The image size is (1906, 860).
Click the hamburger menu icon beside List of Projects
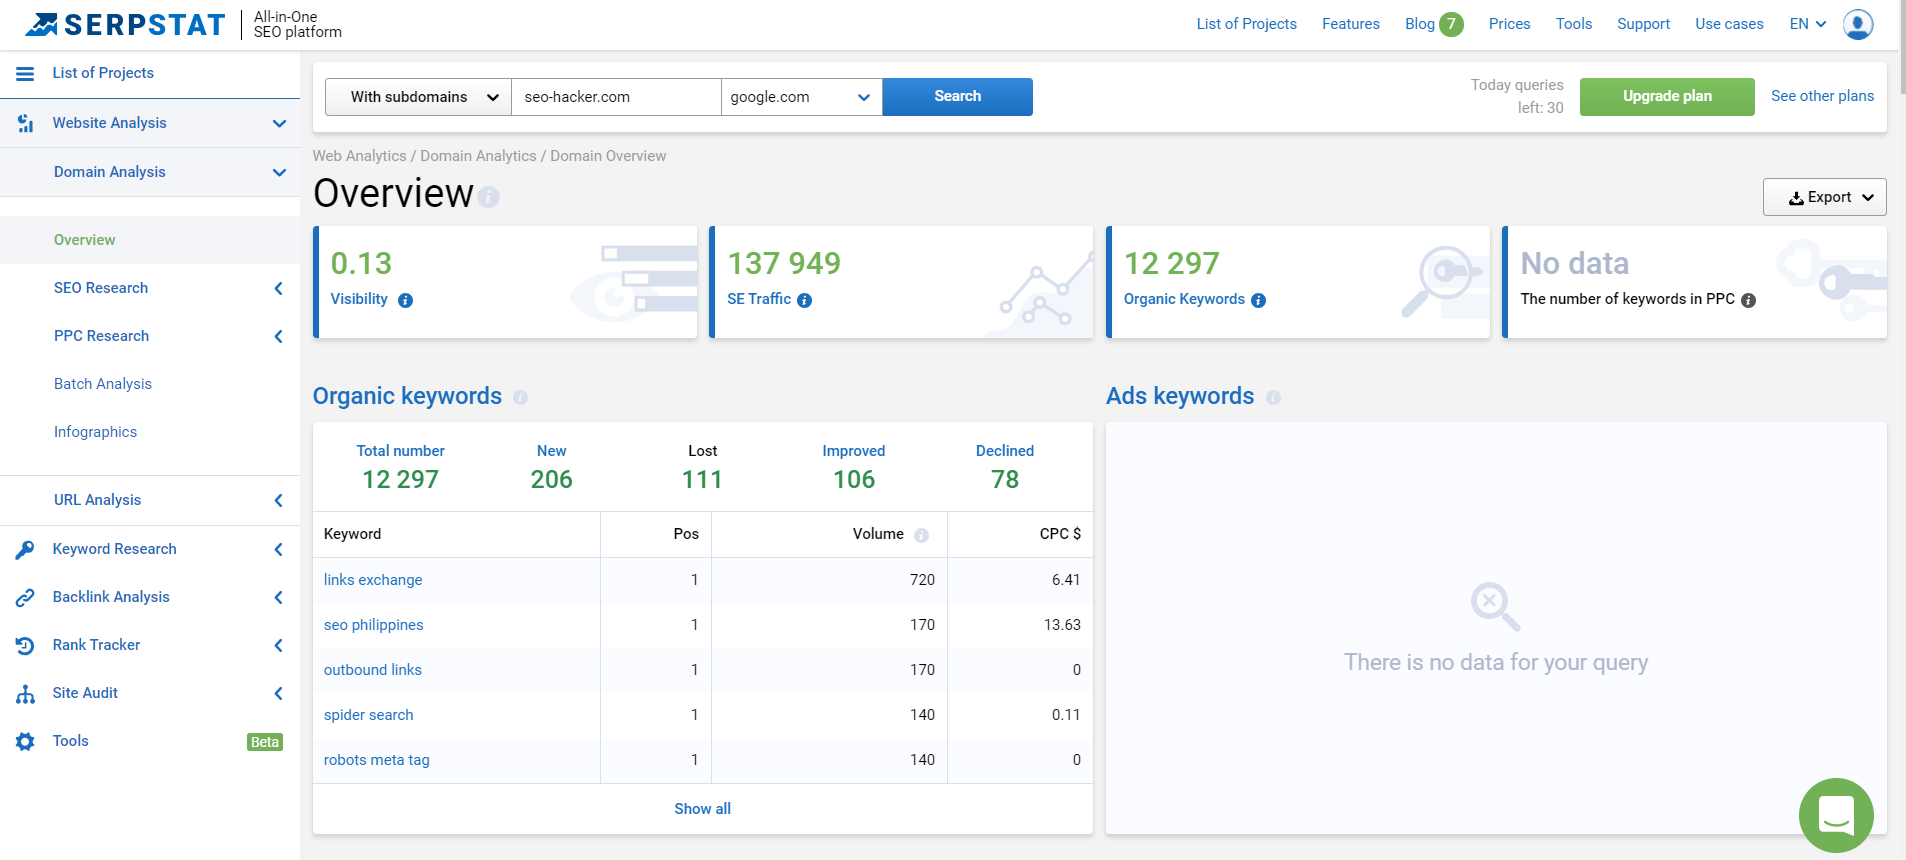pos(25,73)
